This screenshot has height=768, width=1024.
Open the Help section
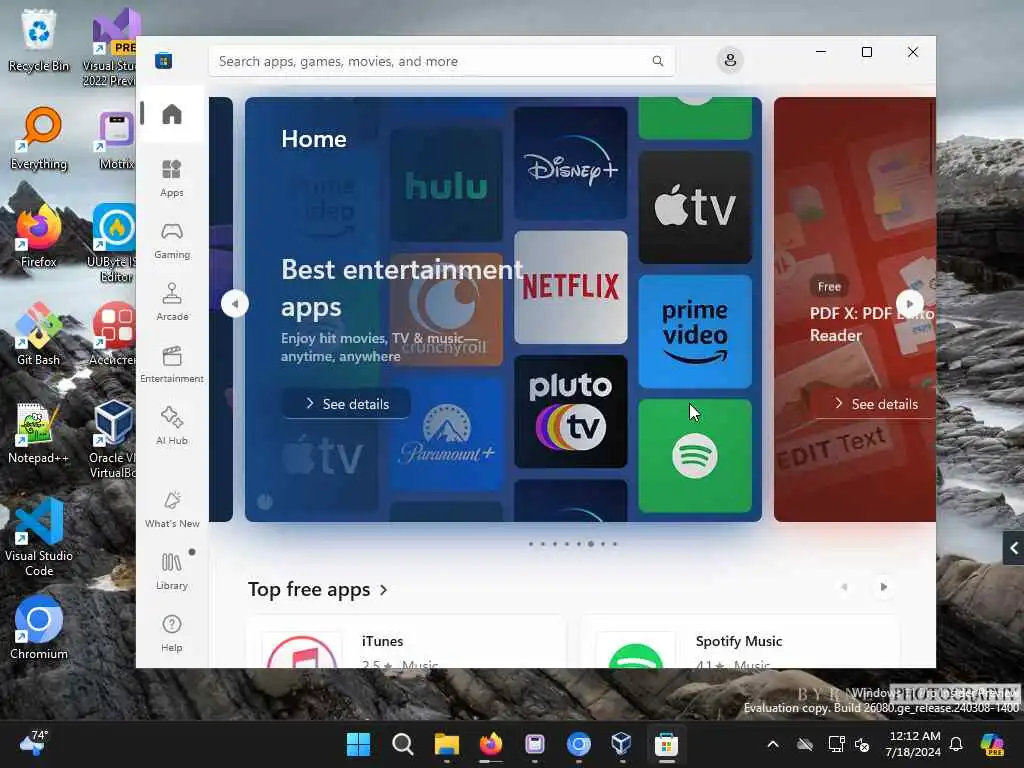coord(172,633)
